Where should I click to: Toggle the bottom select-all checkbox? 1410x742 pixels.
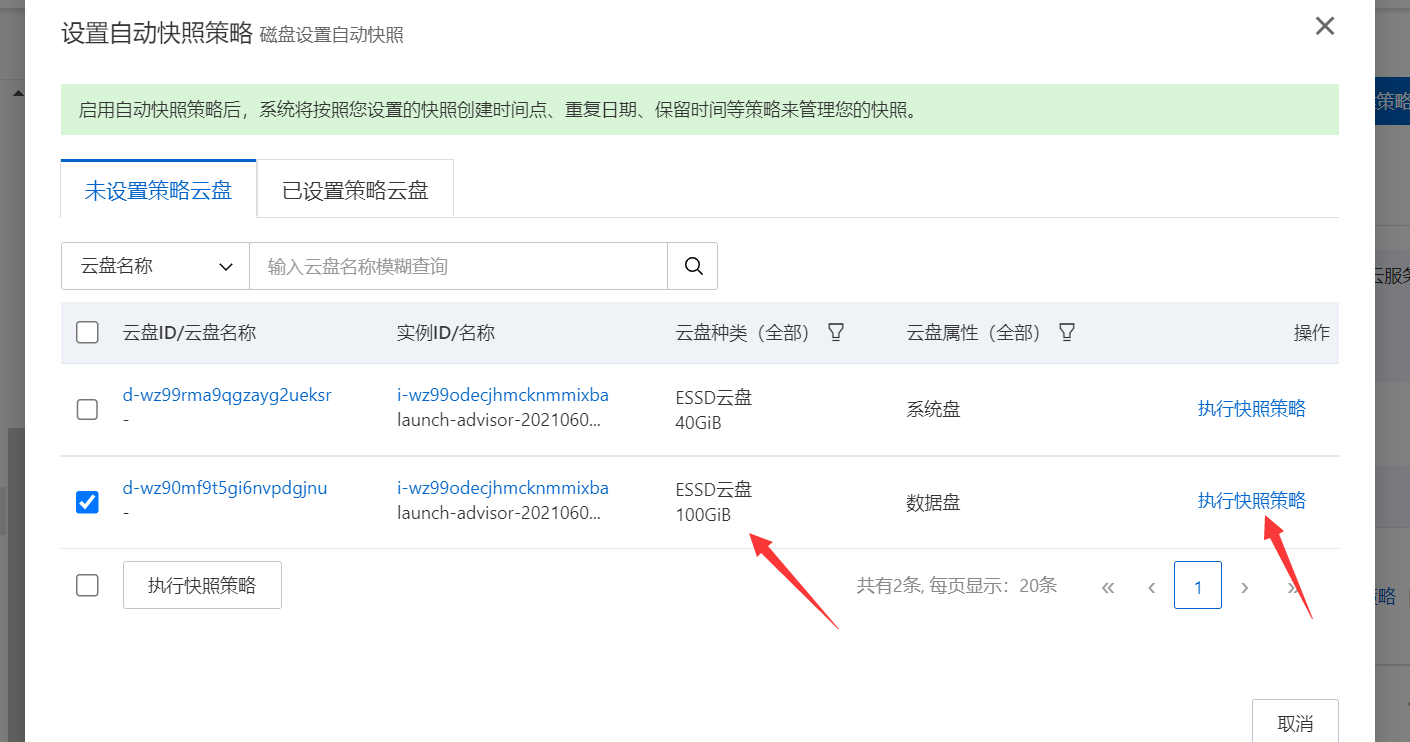click(87, 586)
